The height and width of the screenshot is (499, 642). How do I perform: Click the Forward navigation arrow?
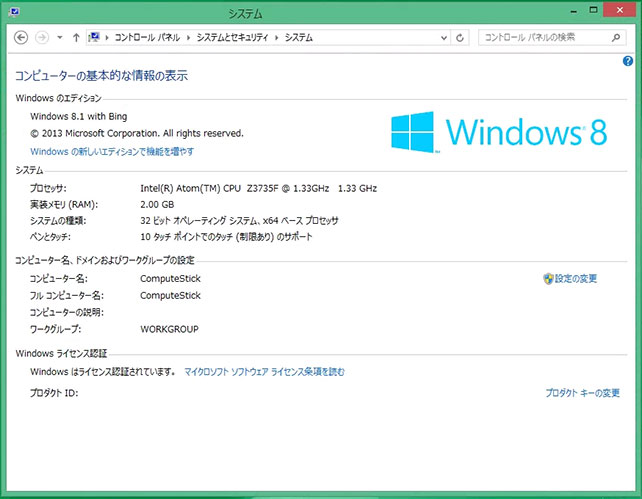coord(42,38)
